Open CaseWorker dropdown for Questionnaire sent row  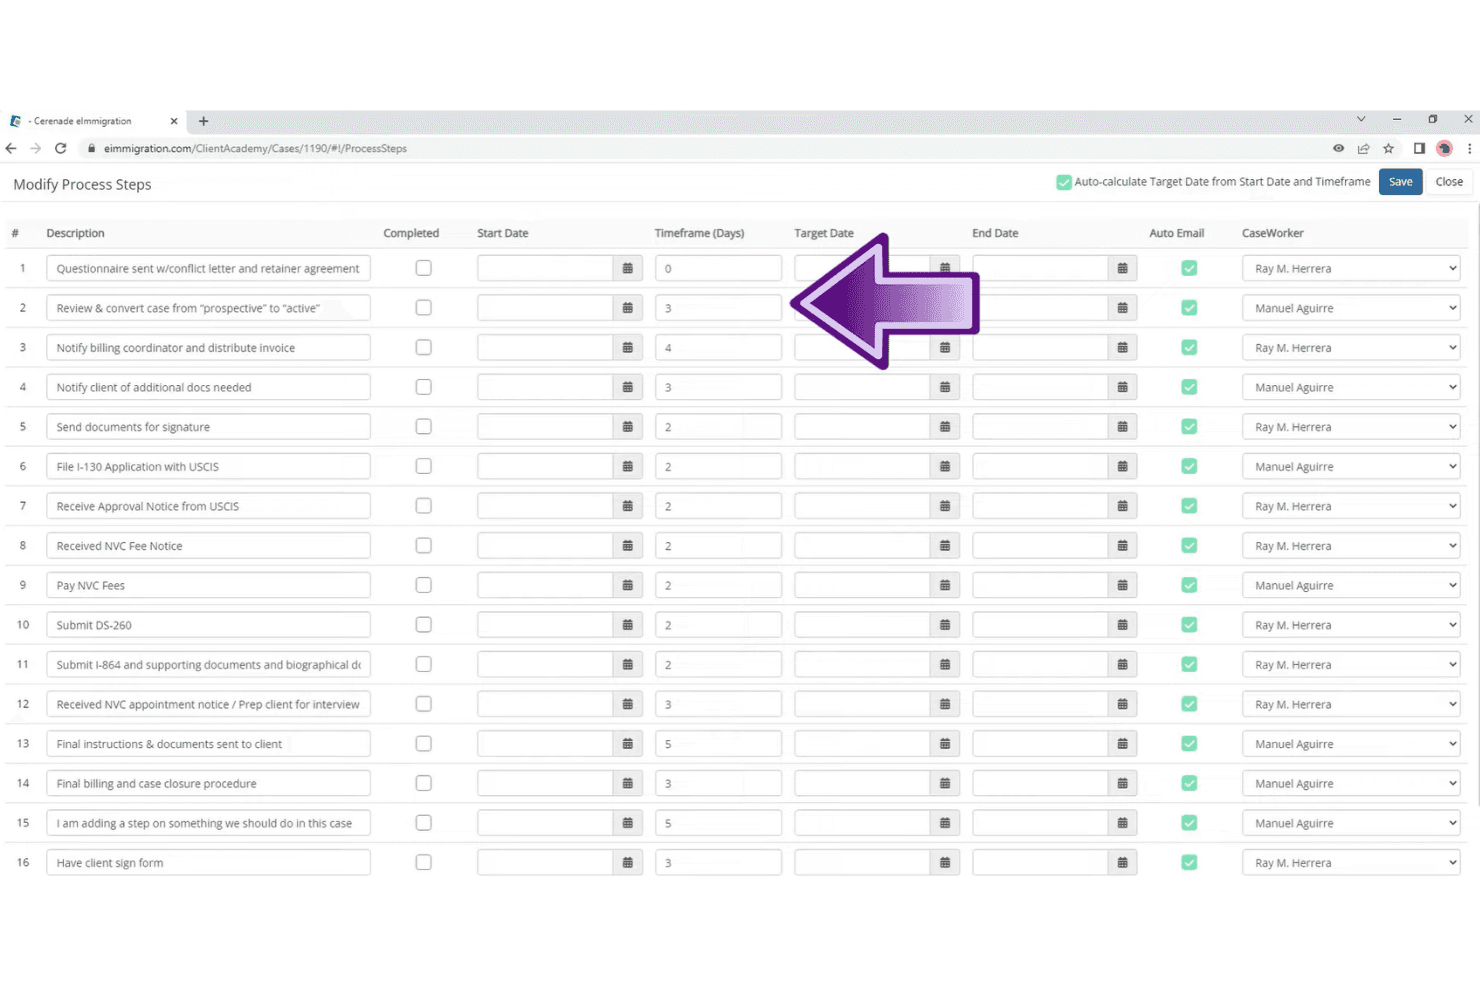click(x=1351, y=268)
